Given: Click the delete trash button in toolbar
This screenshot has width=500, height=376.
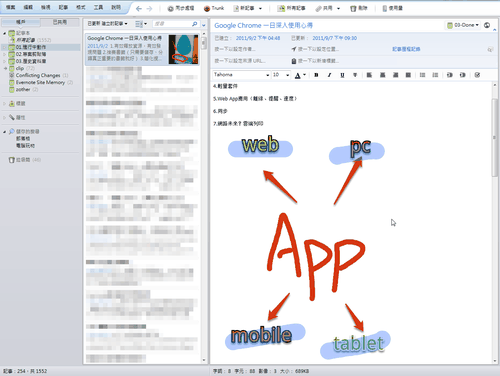Looking at the screenshot, I should pos(358,8).
